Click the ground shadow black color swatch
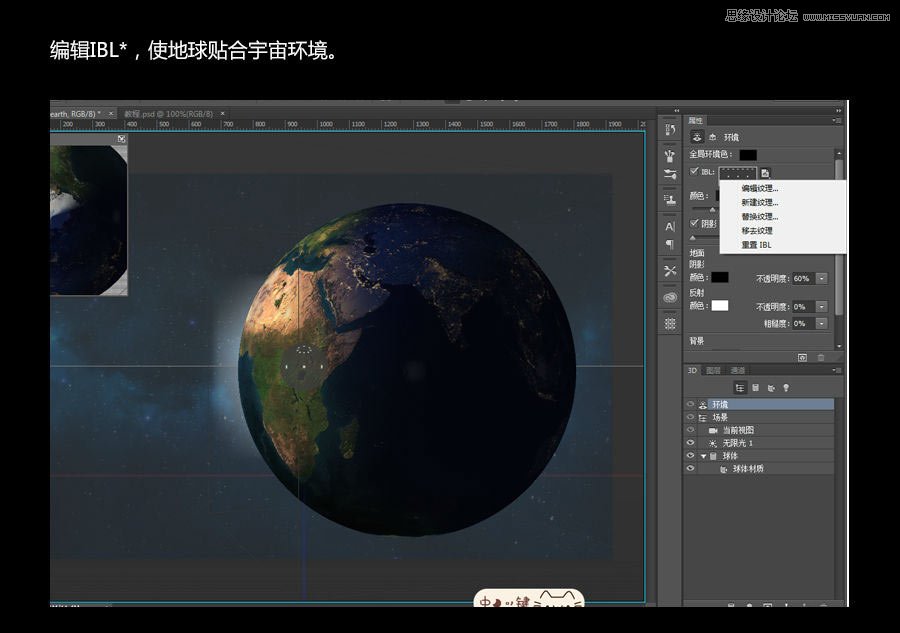This screenshot has height=633, width=900. [x=720, y=278]
